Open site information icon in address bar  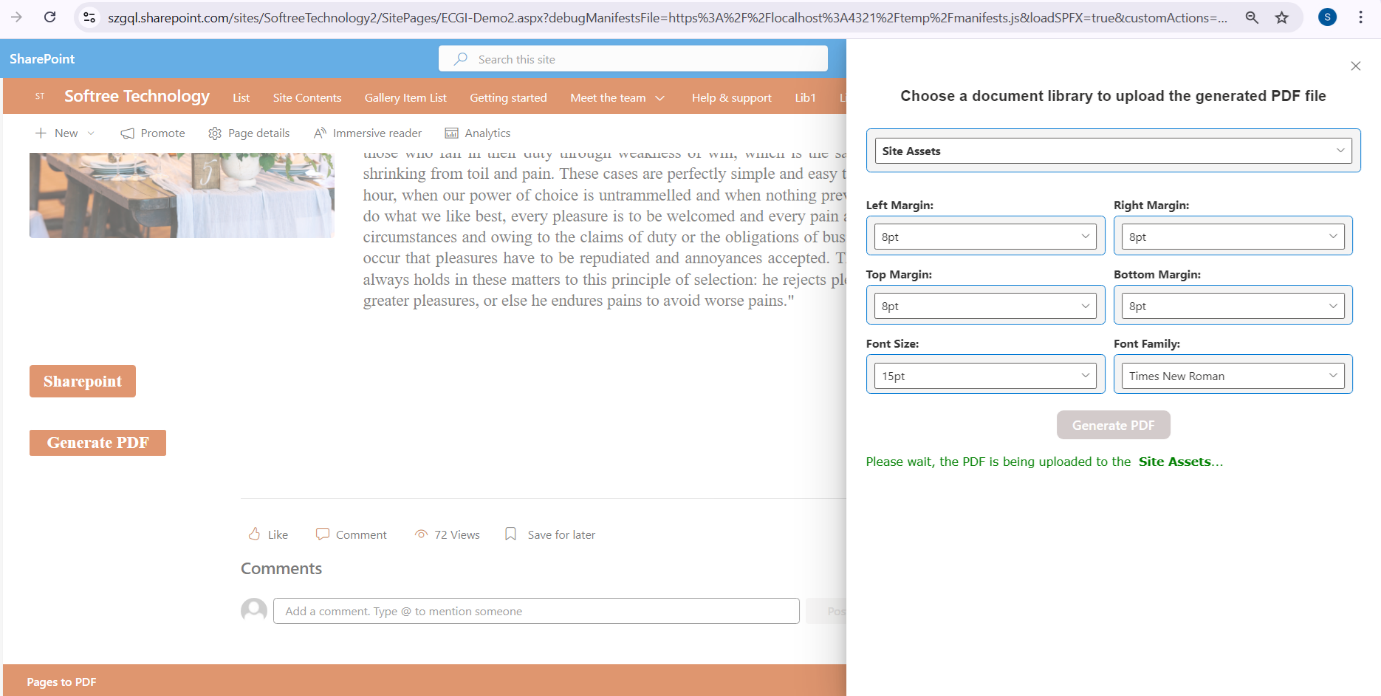pos(89,17)
